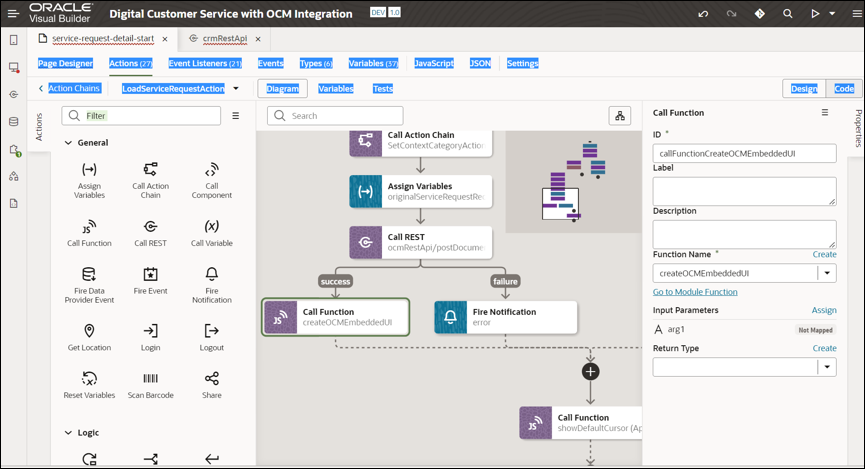Screen dimensions: 865x469
Task: Open Web Applications in the left navigator
Action: pos(14,67)
